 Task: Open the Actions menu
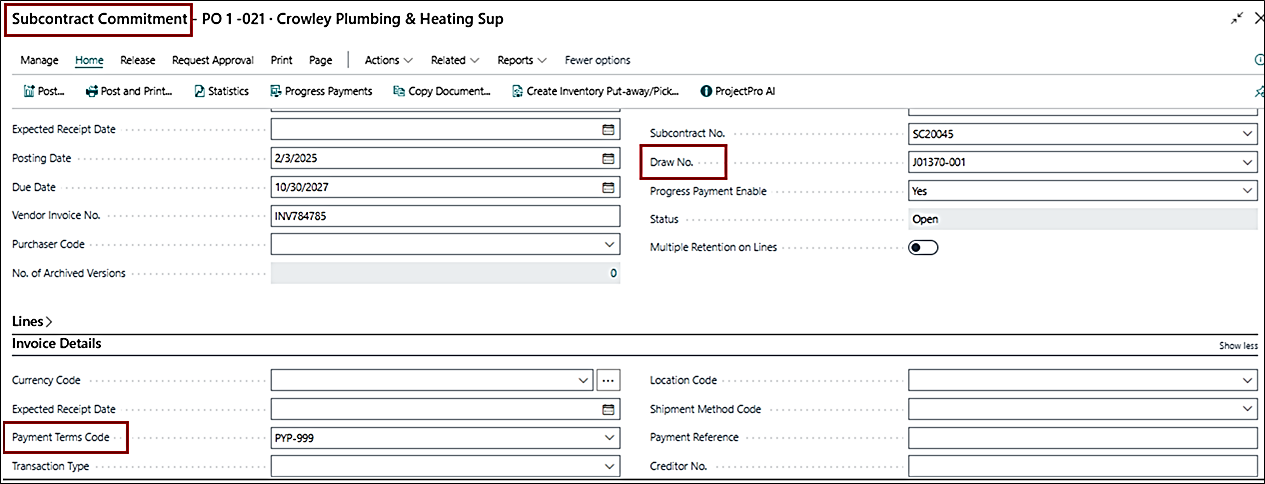389,60
